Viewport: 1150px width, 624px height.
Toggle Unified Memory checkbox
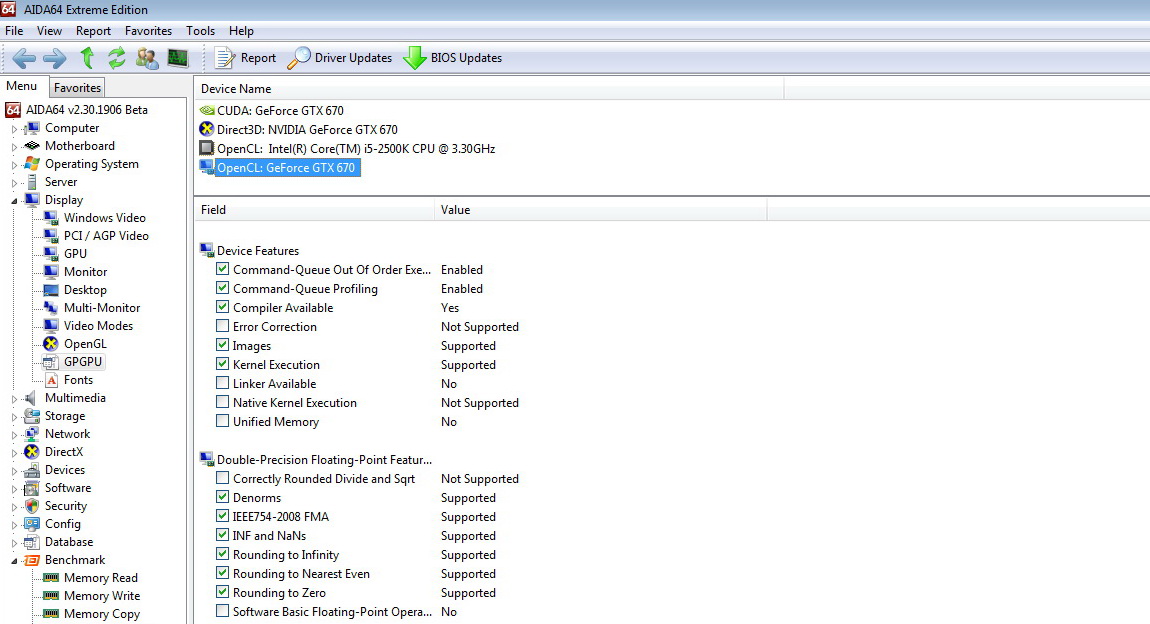(x=222, y=421)
